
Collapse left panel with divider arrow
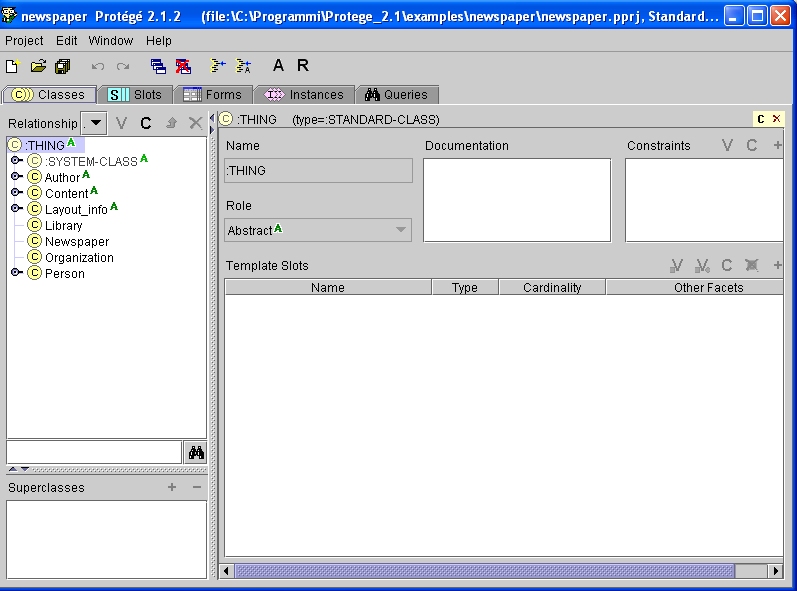click(x=212, y=118)
